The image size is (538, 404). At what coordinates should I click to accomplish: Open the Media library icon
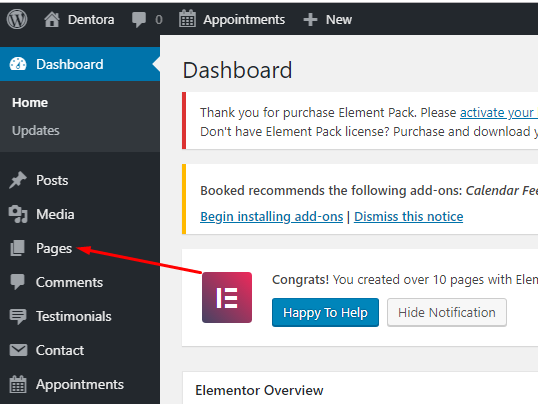[x=18, y=214]
